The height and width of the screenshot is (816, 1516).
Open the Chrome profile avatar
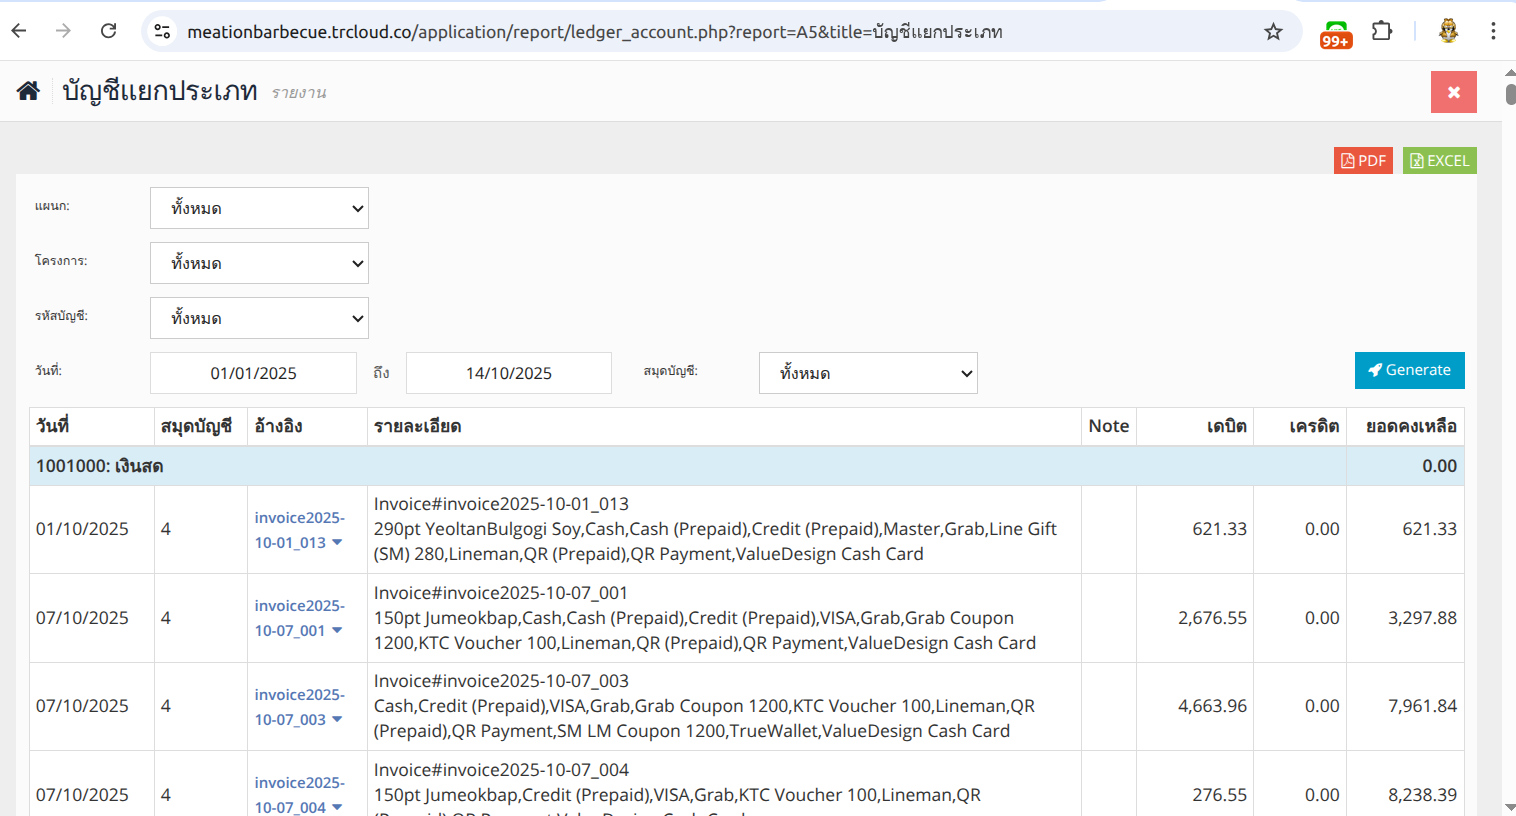pyautogui.click(x=1448, y=31)
